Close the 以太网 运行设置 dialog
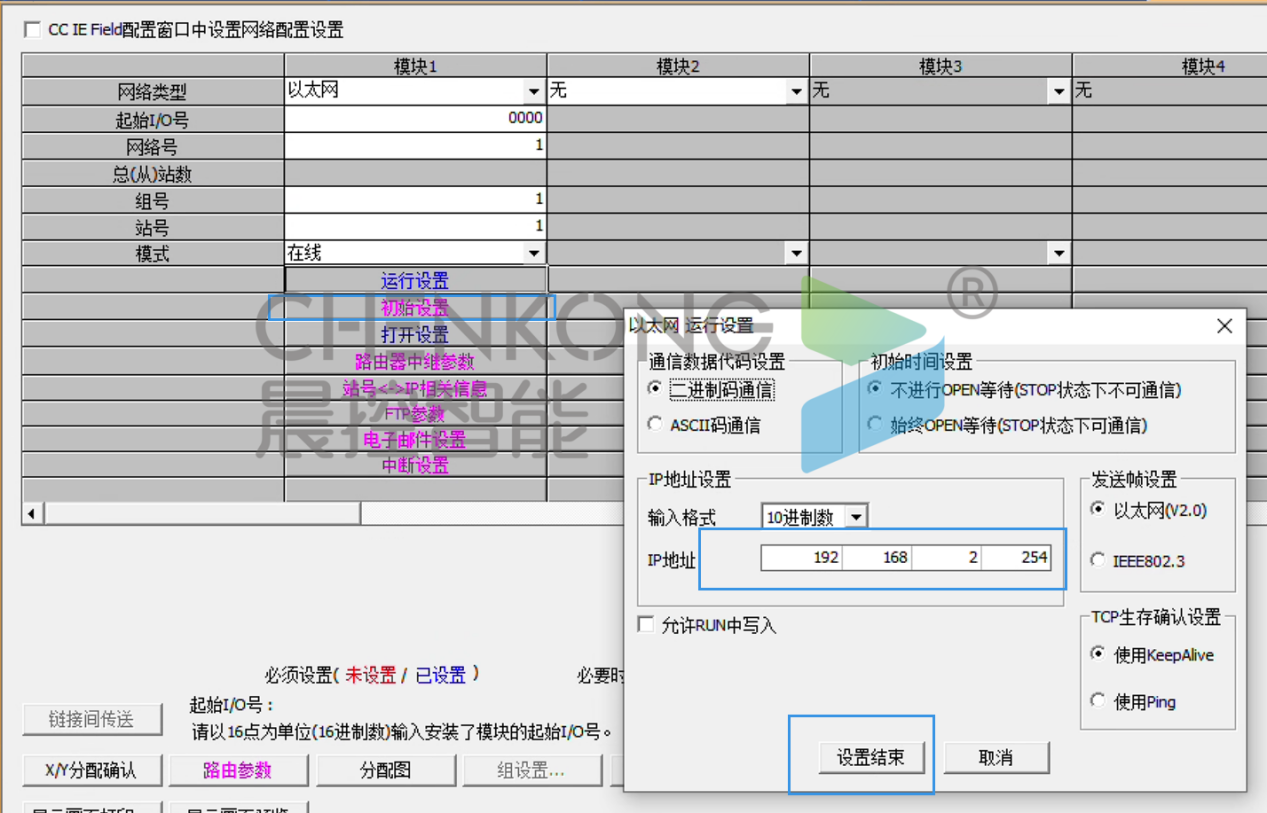Image resolution: width=1267 pixels, height=813 pixels. 1224,326
